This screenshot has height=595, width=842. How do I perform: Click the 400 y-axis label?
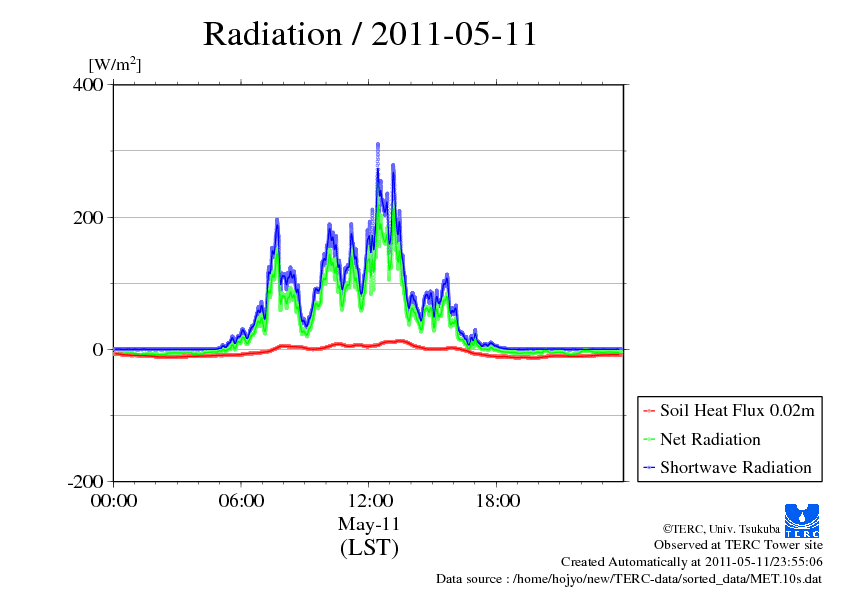tap(88, 85)
